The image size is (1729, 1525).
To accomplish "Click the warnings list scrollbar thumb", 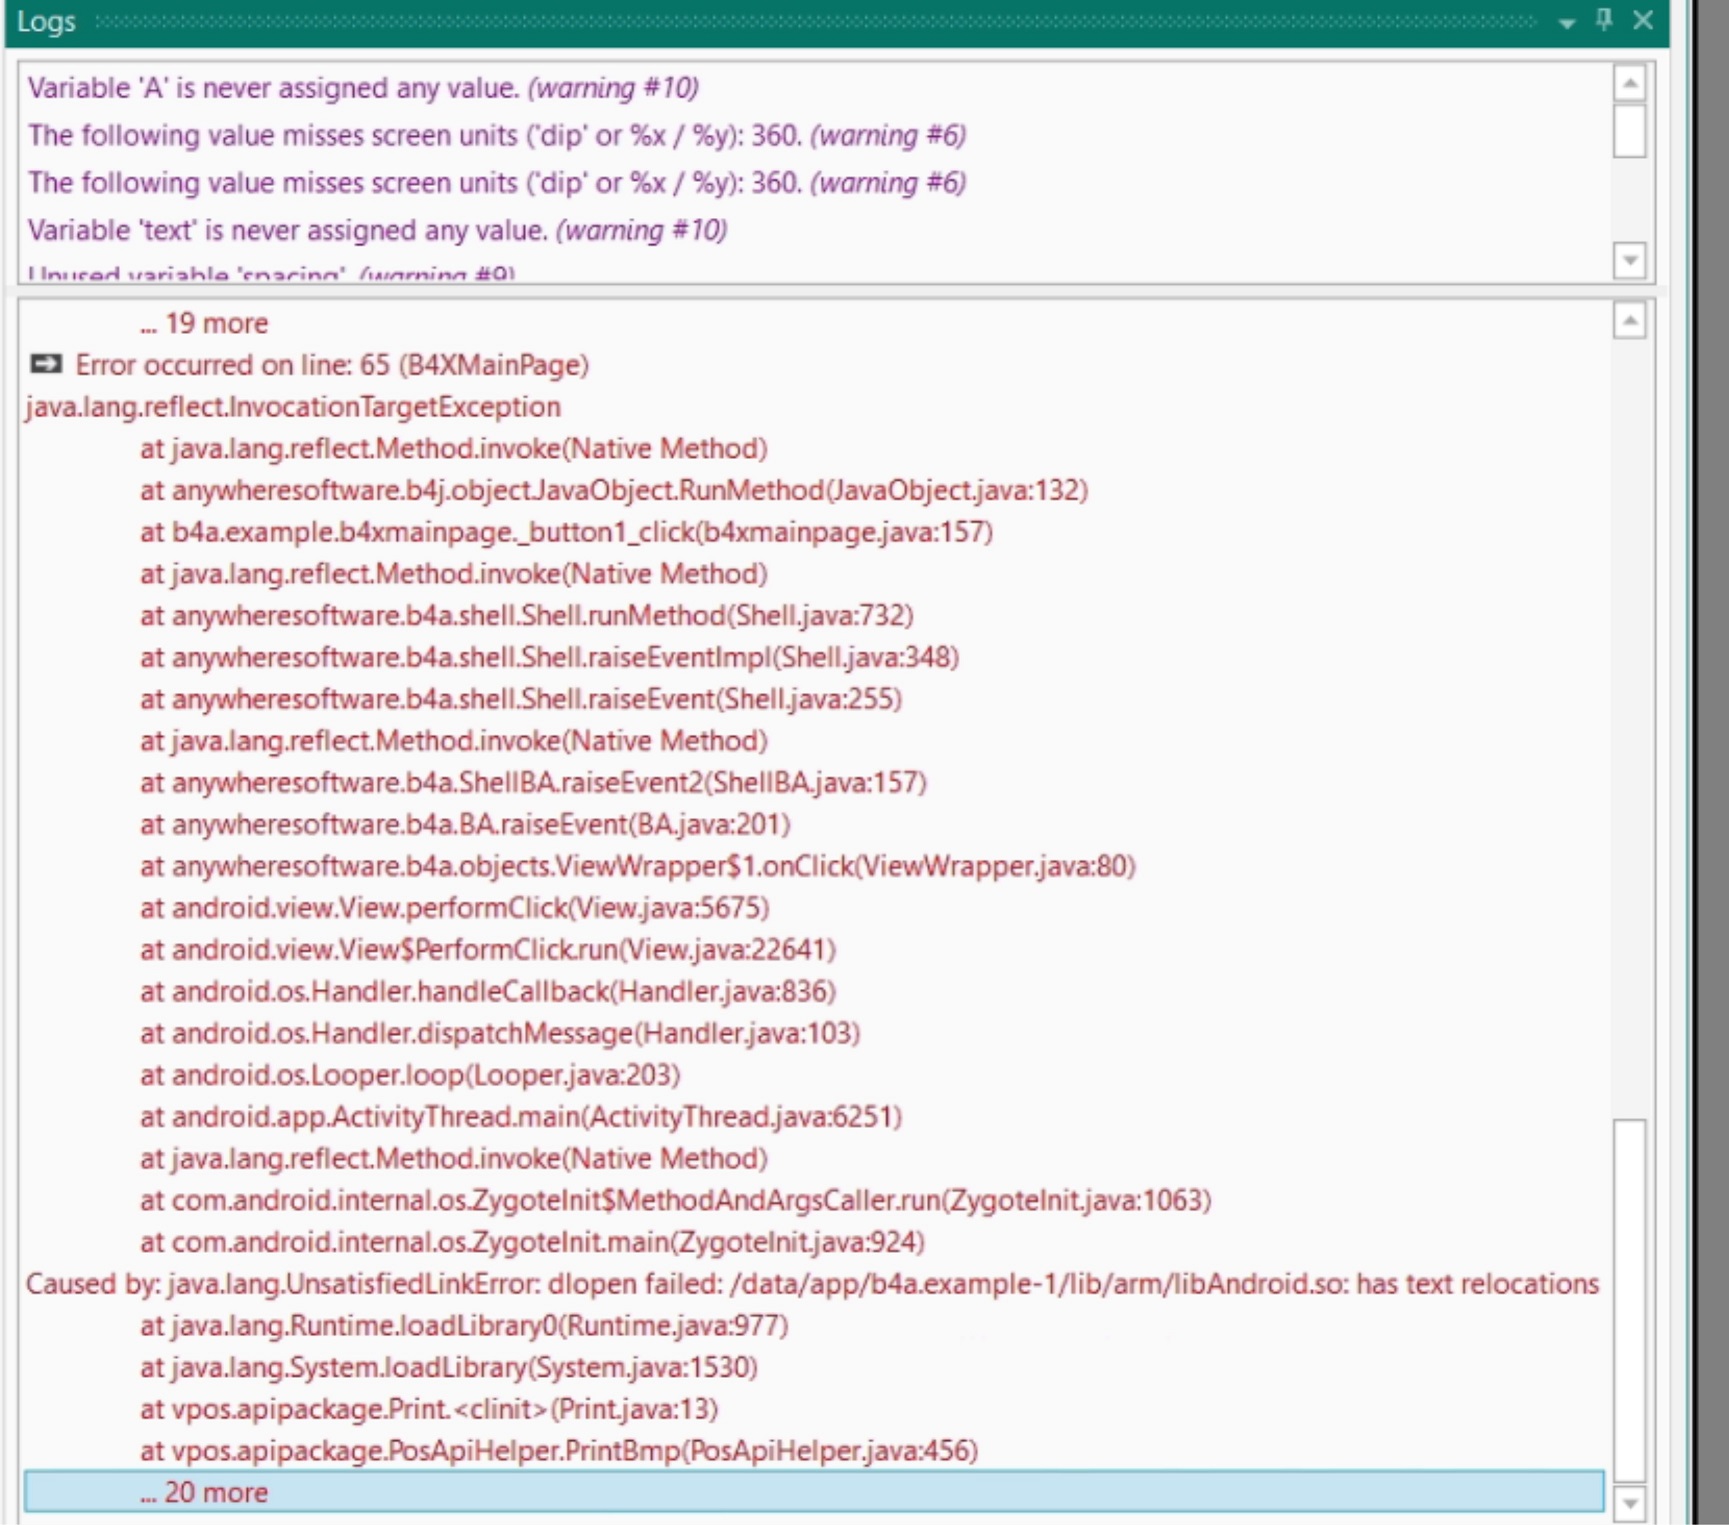I will [x=1630, y=130].
